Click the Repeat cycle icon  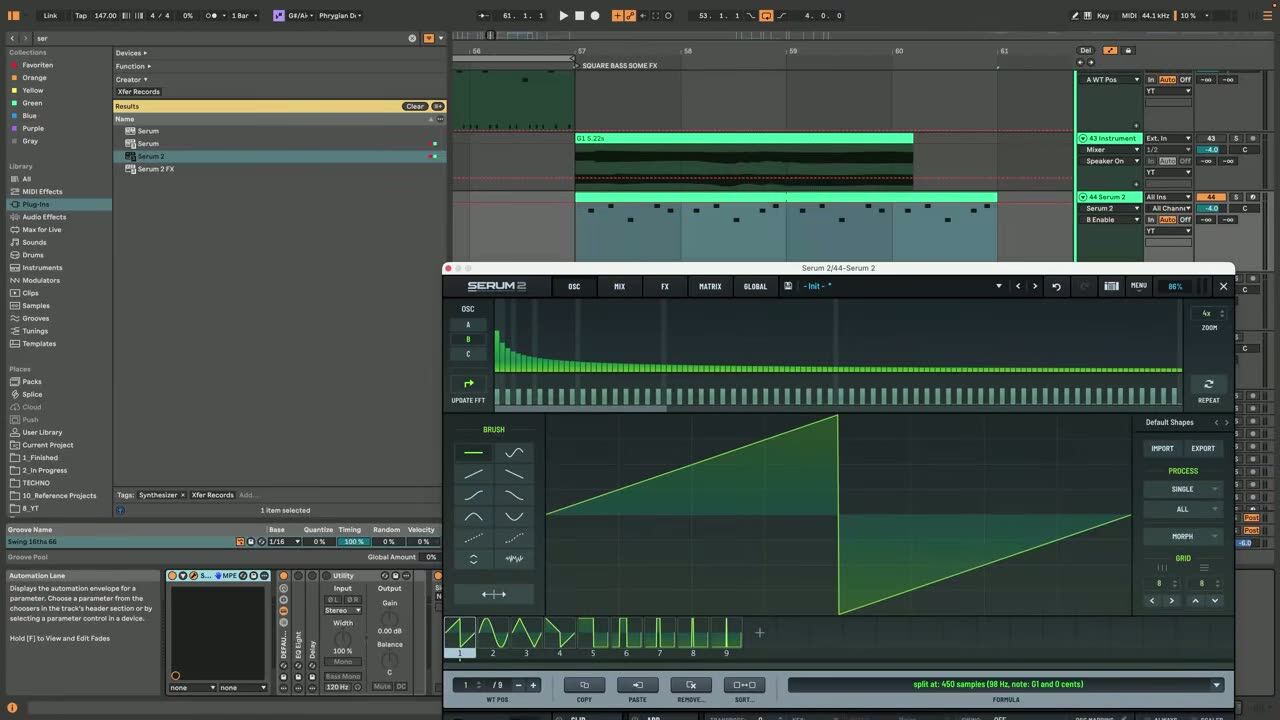pos(1208,384)
